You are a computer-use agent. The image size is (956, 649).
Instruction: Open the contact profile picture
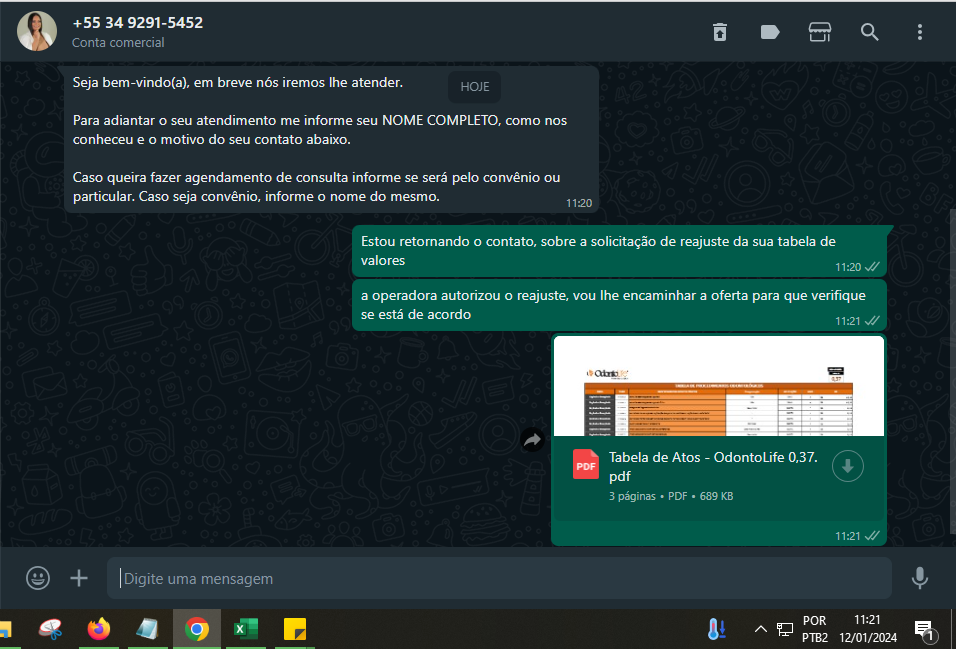[x=37, y=31]
